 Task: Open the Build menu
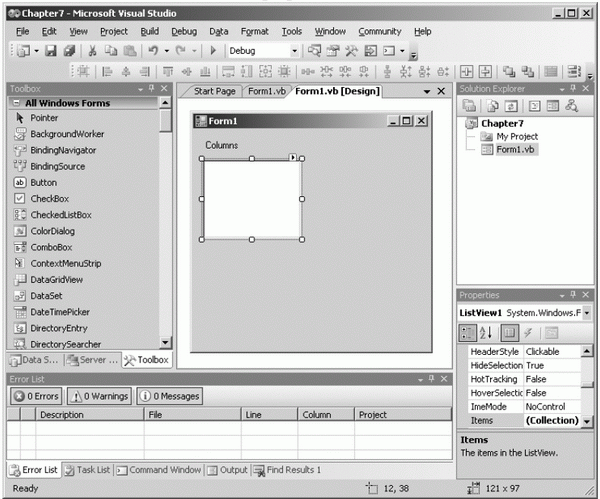[150, 31]
